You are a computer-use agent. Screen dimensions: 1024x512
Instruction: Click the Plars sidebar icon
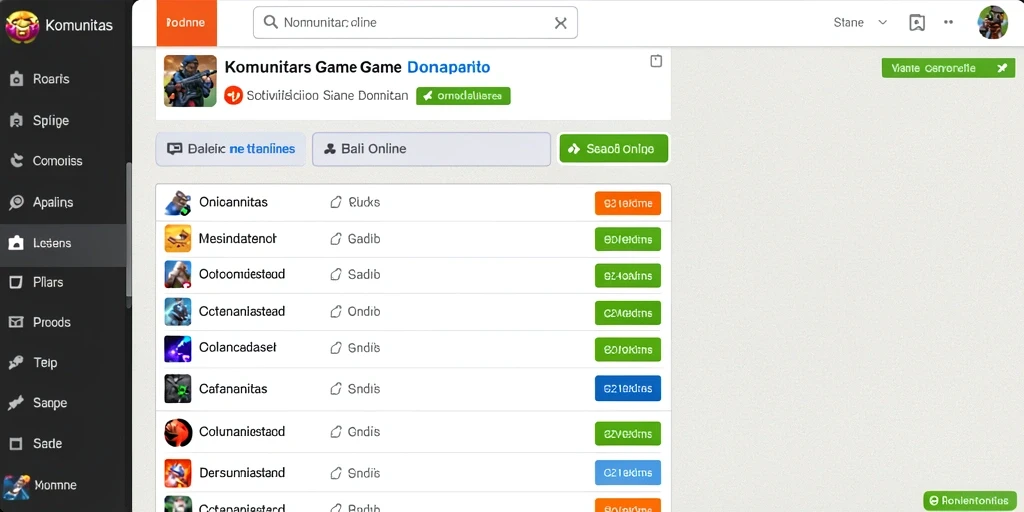tap(16, 282)
